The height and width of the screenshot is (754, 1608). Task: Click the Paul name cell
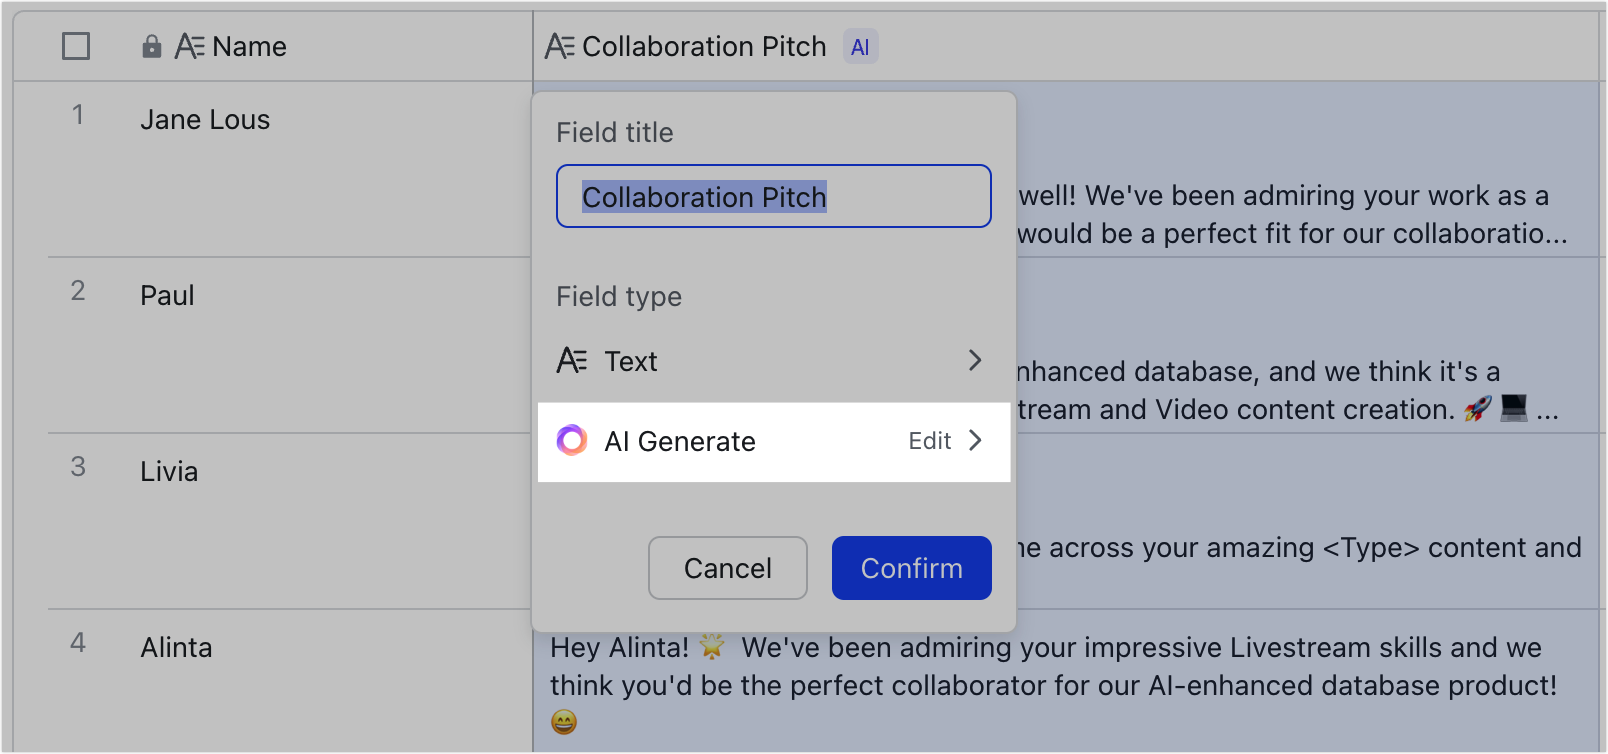(x=167, y=295)
